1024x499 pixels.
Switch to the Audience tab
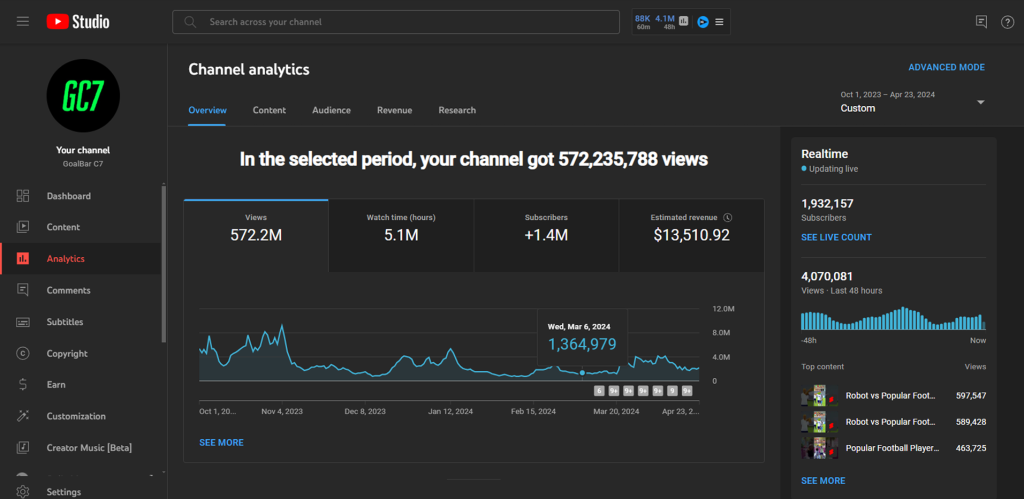[331, 110]
